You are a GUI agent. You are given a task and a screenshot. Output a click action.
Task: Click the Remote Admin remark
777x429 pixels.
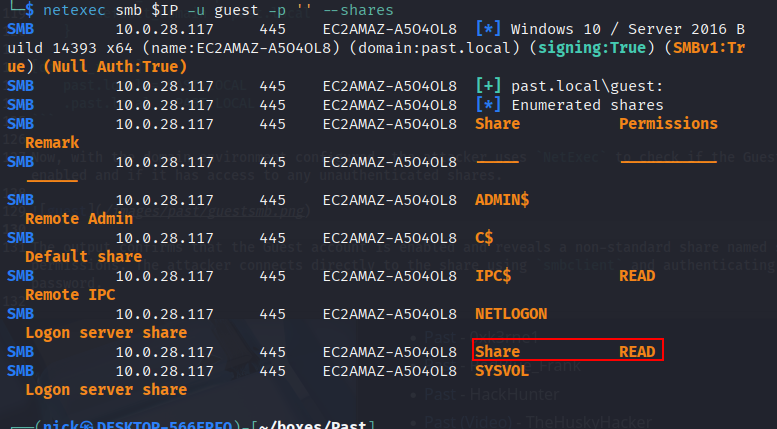(79, 218)
